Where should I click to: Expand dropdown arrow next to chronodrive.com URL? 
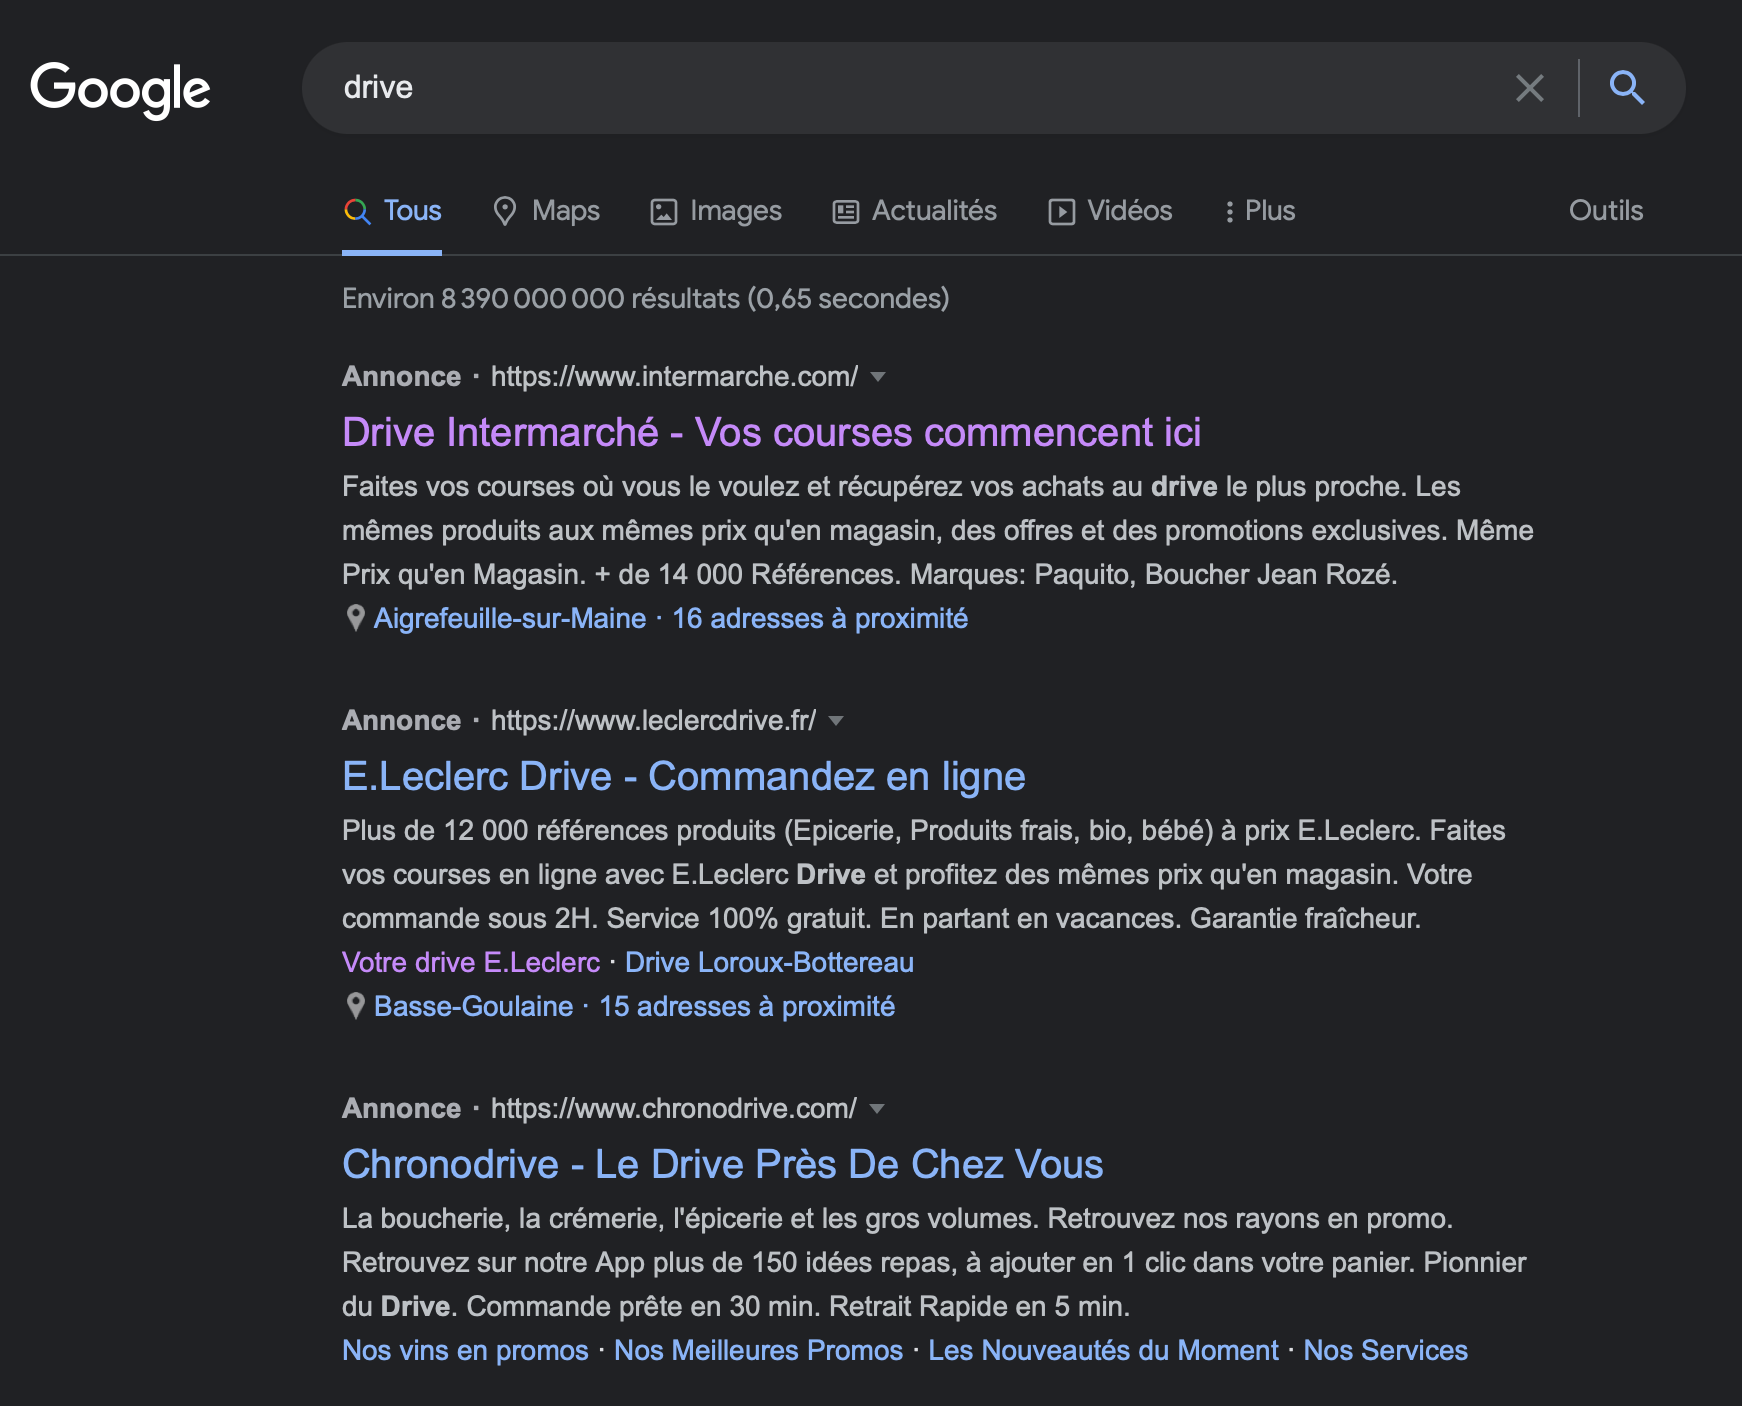click(x=877, y=1109)
